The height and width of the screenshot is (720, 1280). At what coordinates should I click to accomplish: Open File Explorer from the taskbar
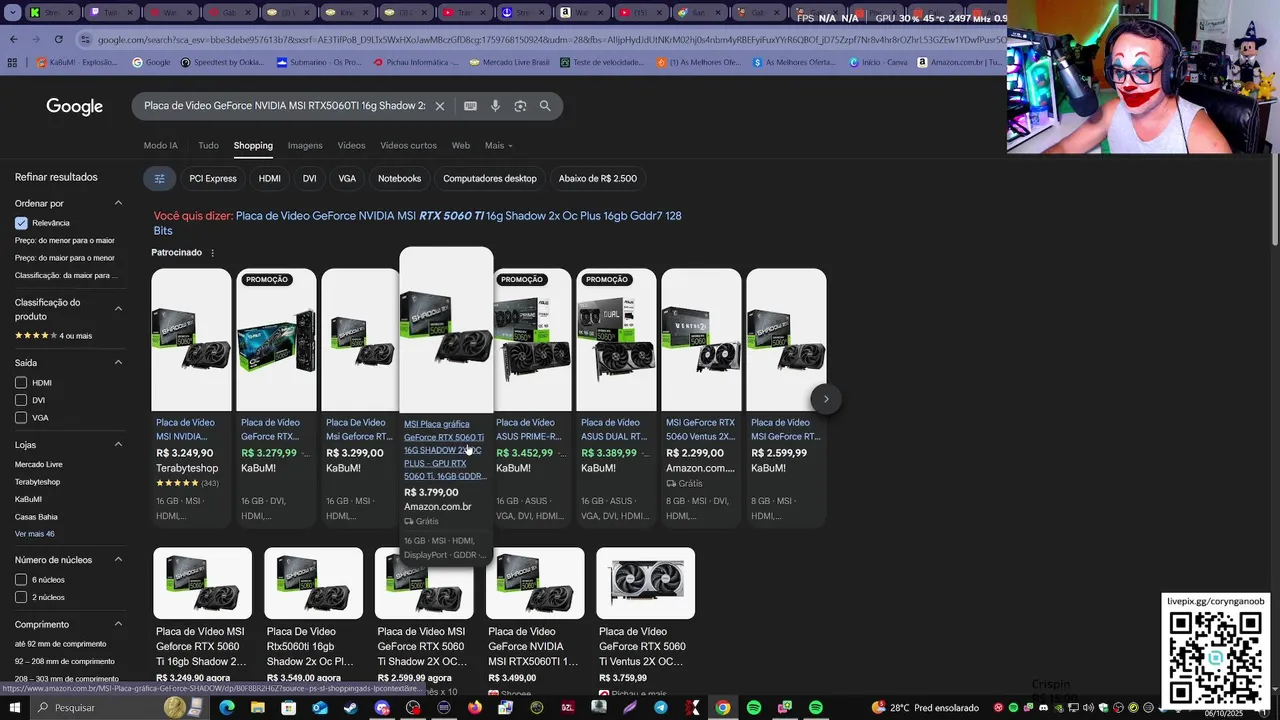point(257,708)
